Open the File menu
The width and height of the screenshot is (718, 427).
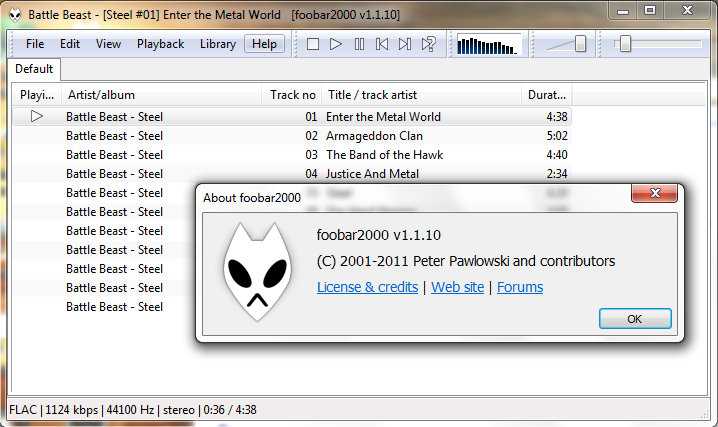(x=35, y=44)
